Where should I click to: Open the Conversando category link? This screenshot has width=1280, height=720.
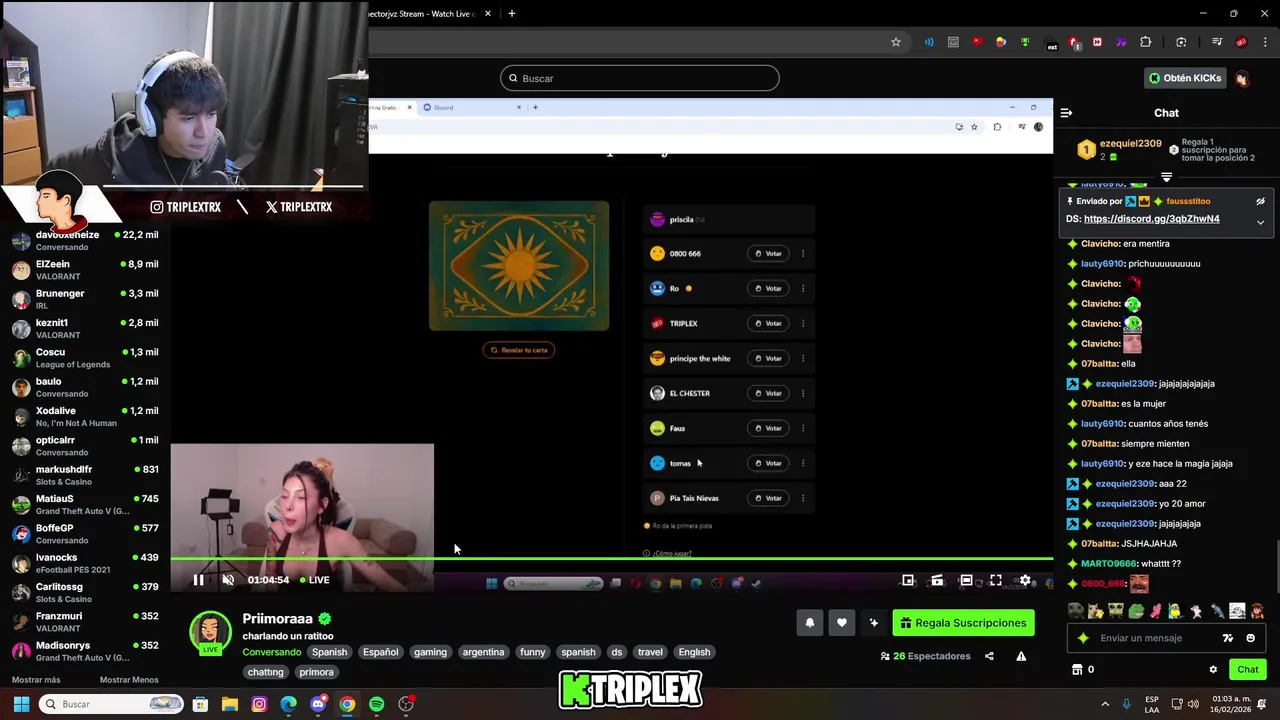tap(271, 652)
